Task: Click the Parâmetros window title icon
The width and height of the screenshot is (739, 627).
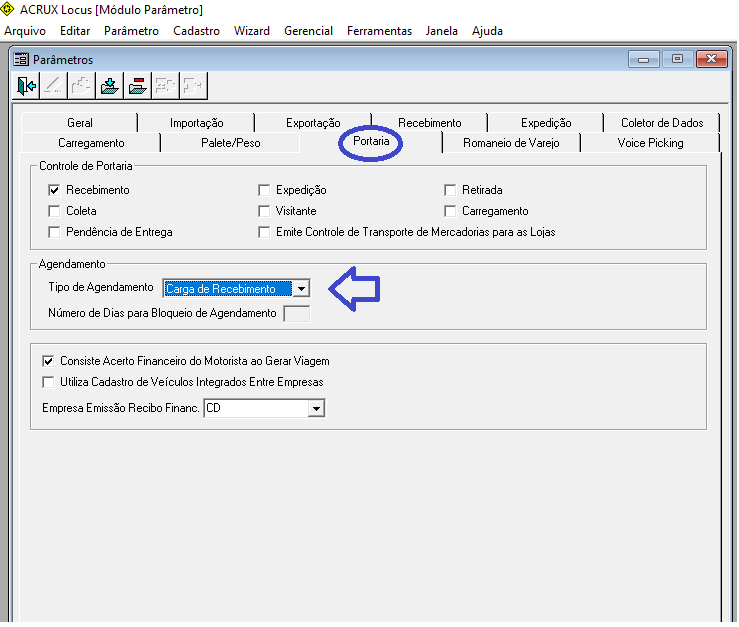Action: (x=21, y=60)
